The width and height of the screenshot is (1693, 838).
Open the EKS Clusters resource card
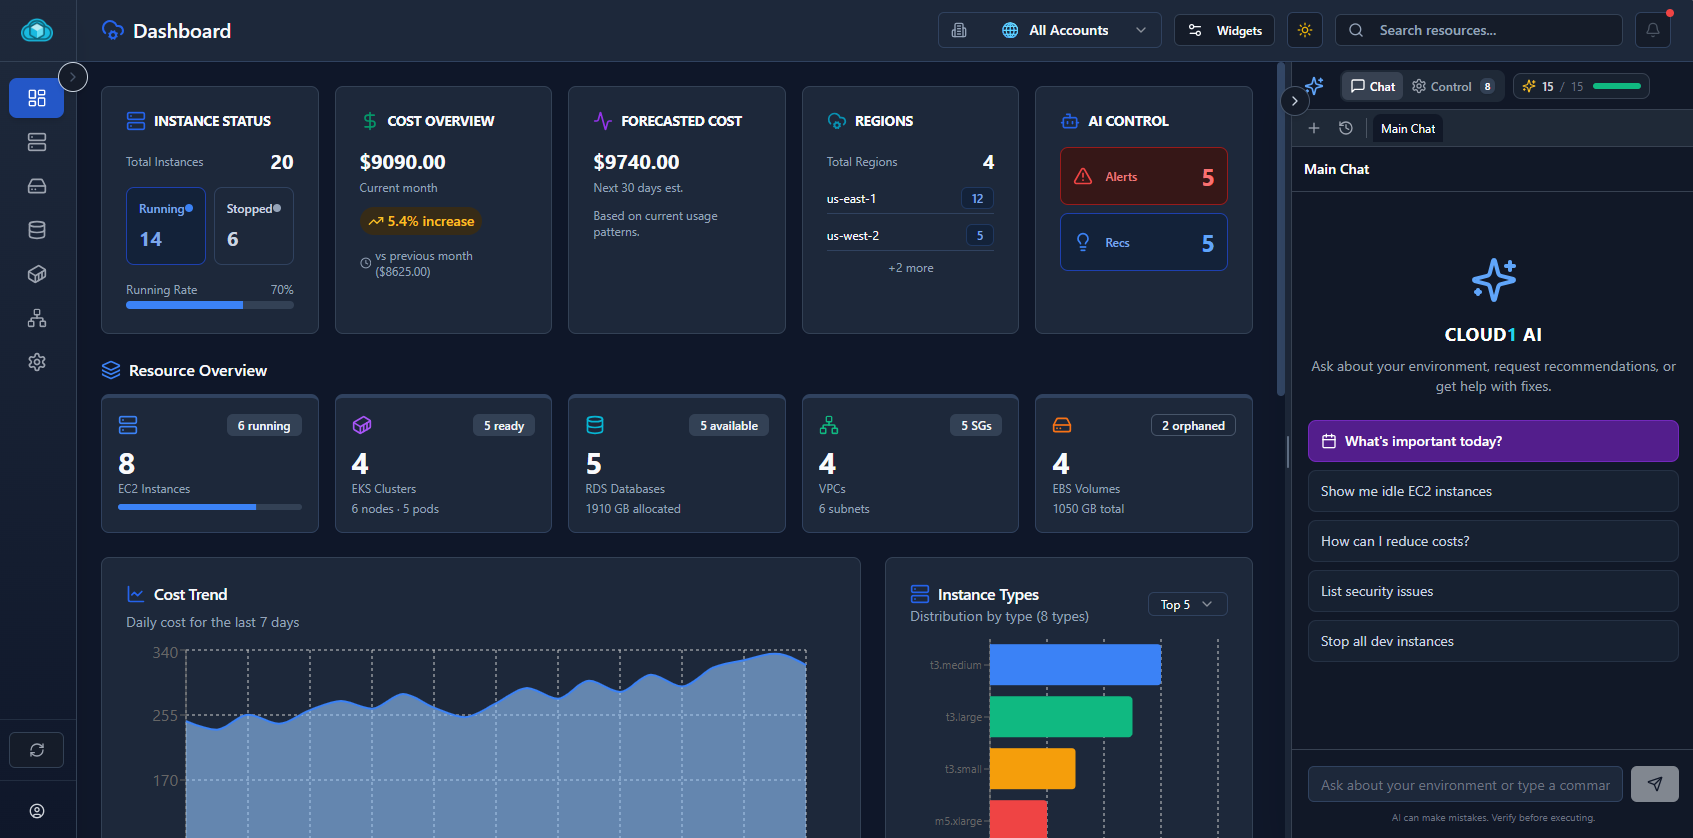tap(443, 463)
